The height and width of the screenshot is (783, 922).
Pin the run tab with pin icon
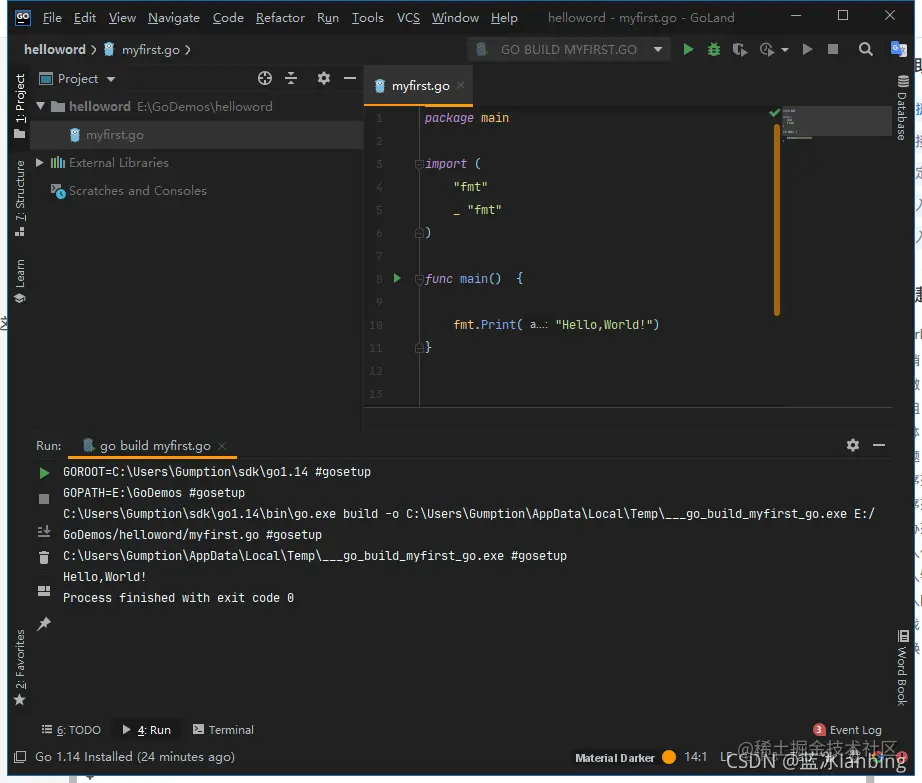(44, 624)
